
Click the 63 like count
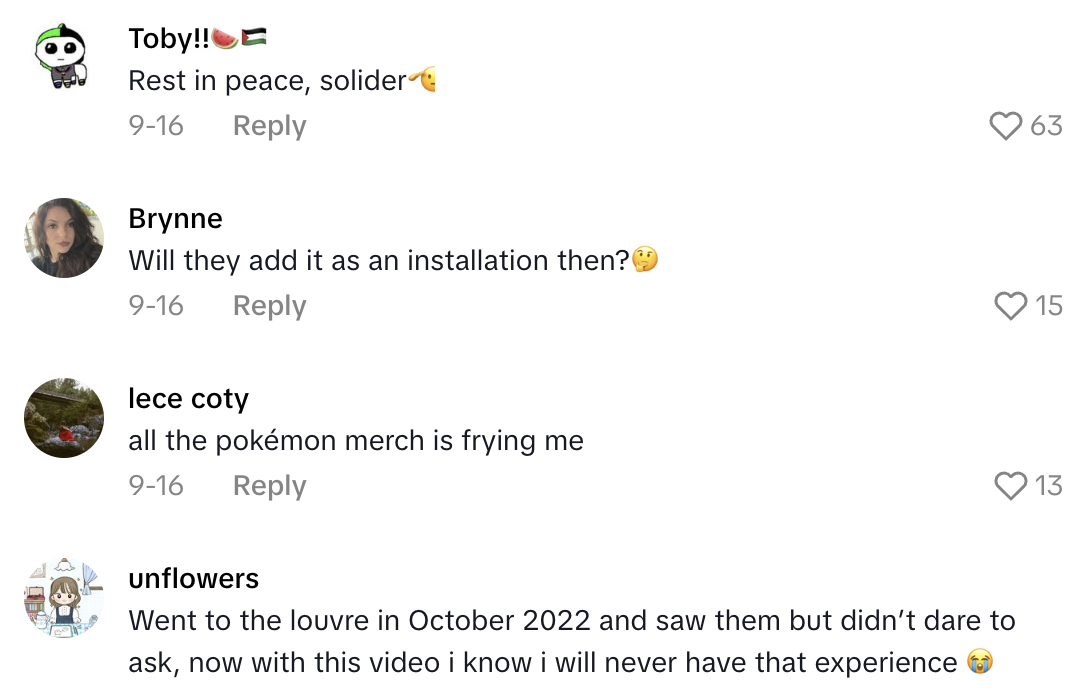pyautogui.click(x=1049, y=125)
